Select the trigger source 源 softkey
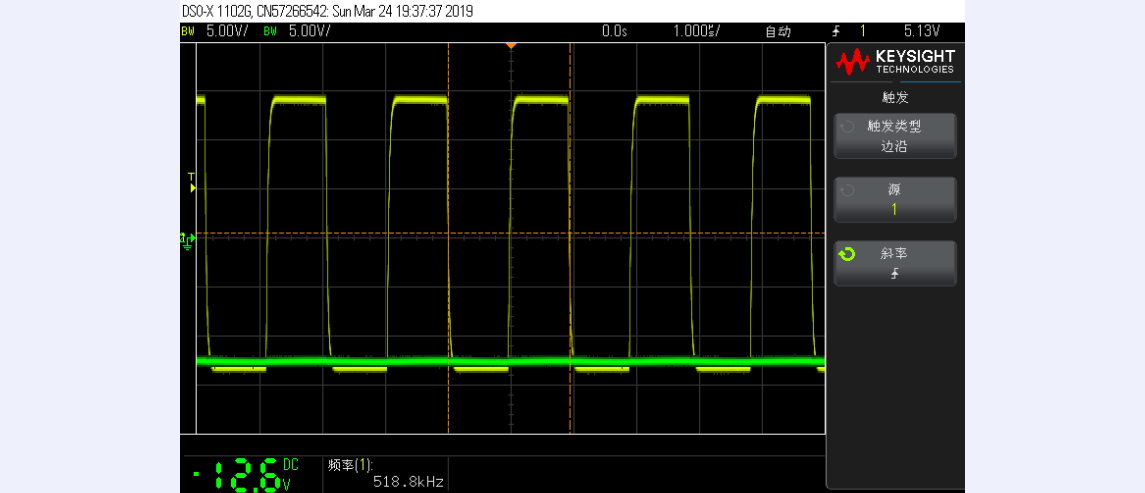This screenshot has width=1145, height=493. [895, 199]
